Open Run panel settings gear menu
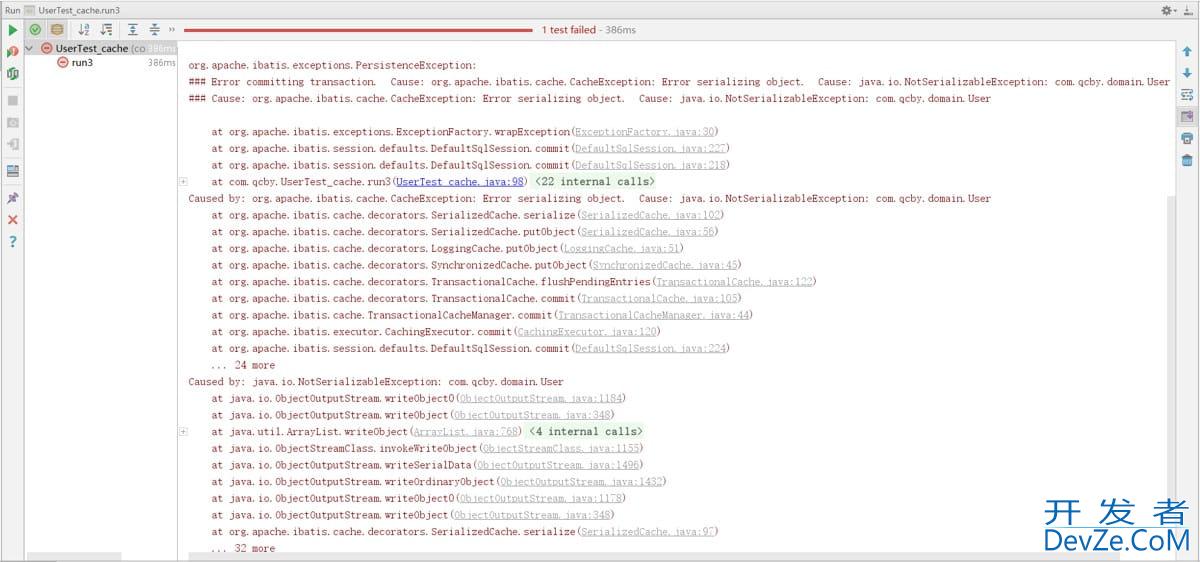This screenshot has height=562, width=1200. click(x=1168, y=9)
